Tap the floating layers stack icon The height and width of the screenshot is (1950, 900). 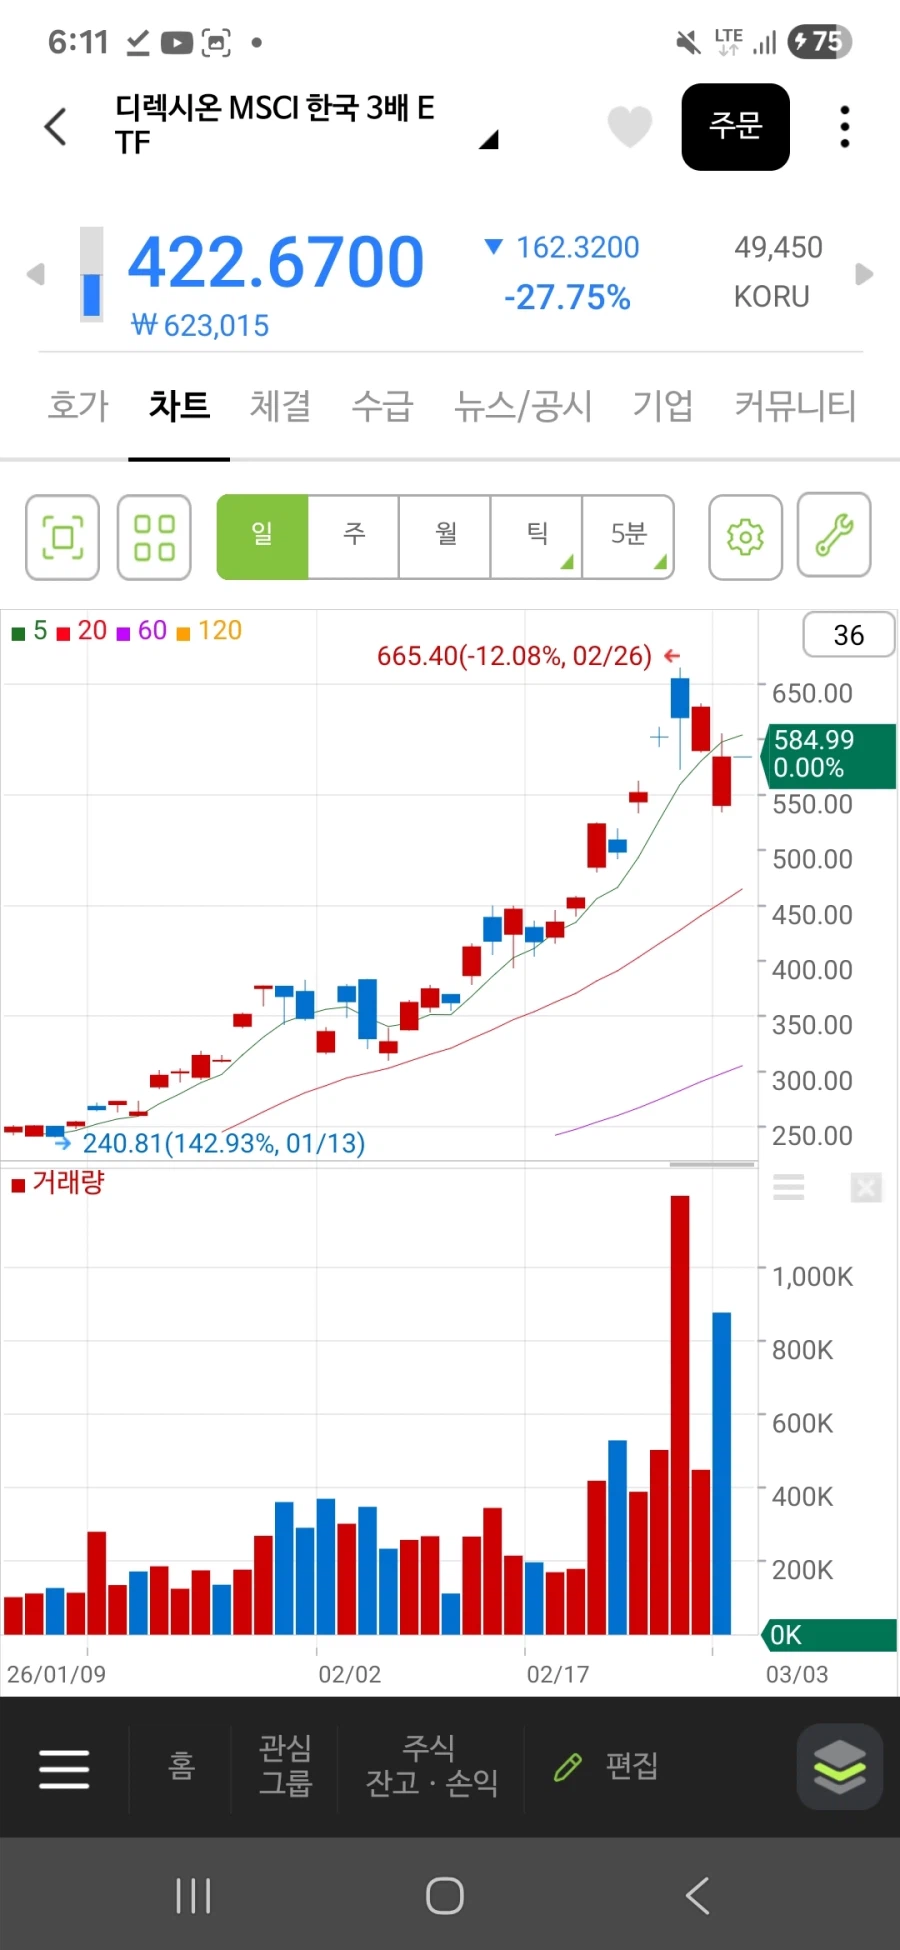pyautogui.click(x=840, y=1767)
